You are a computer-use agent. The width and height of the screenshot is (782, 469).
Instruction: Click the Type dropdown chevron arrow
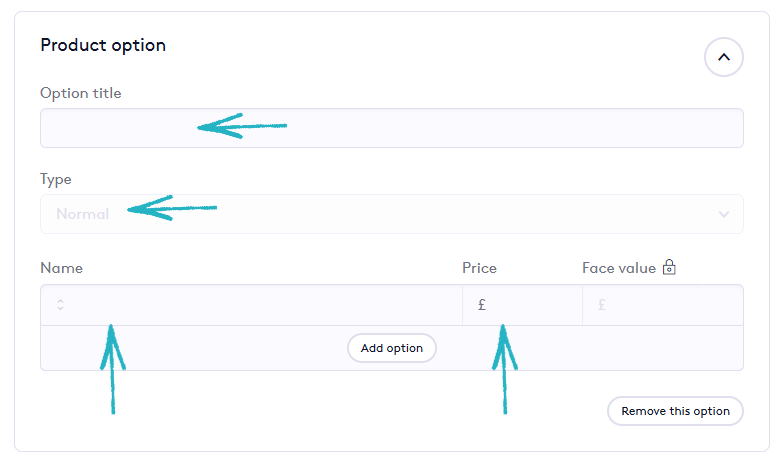point(724,214)
